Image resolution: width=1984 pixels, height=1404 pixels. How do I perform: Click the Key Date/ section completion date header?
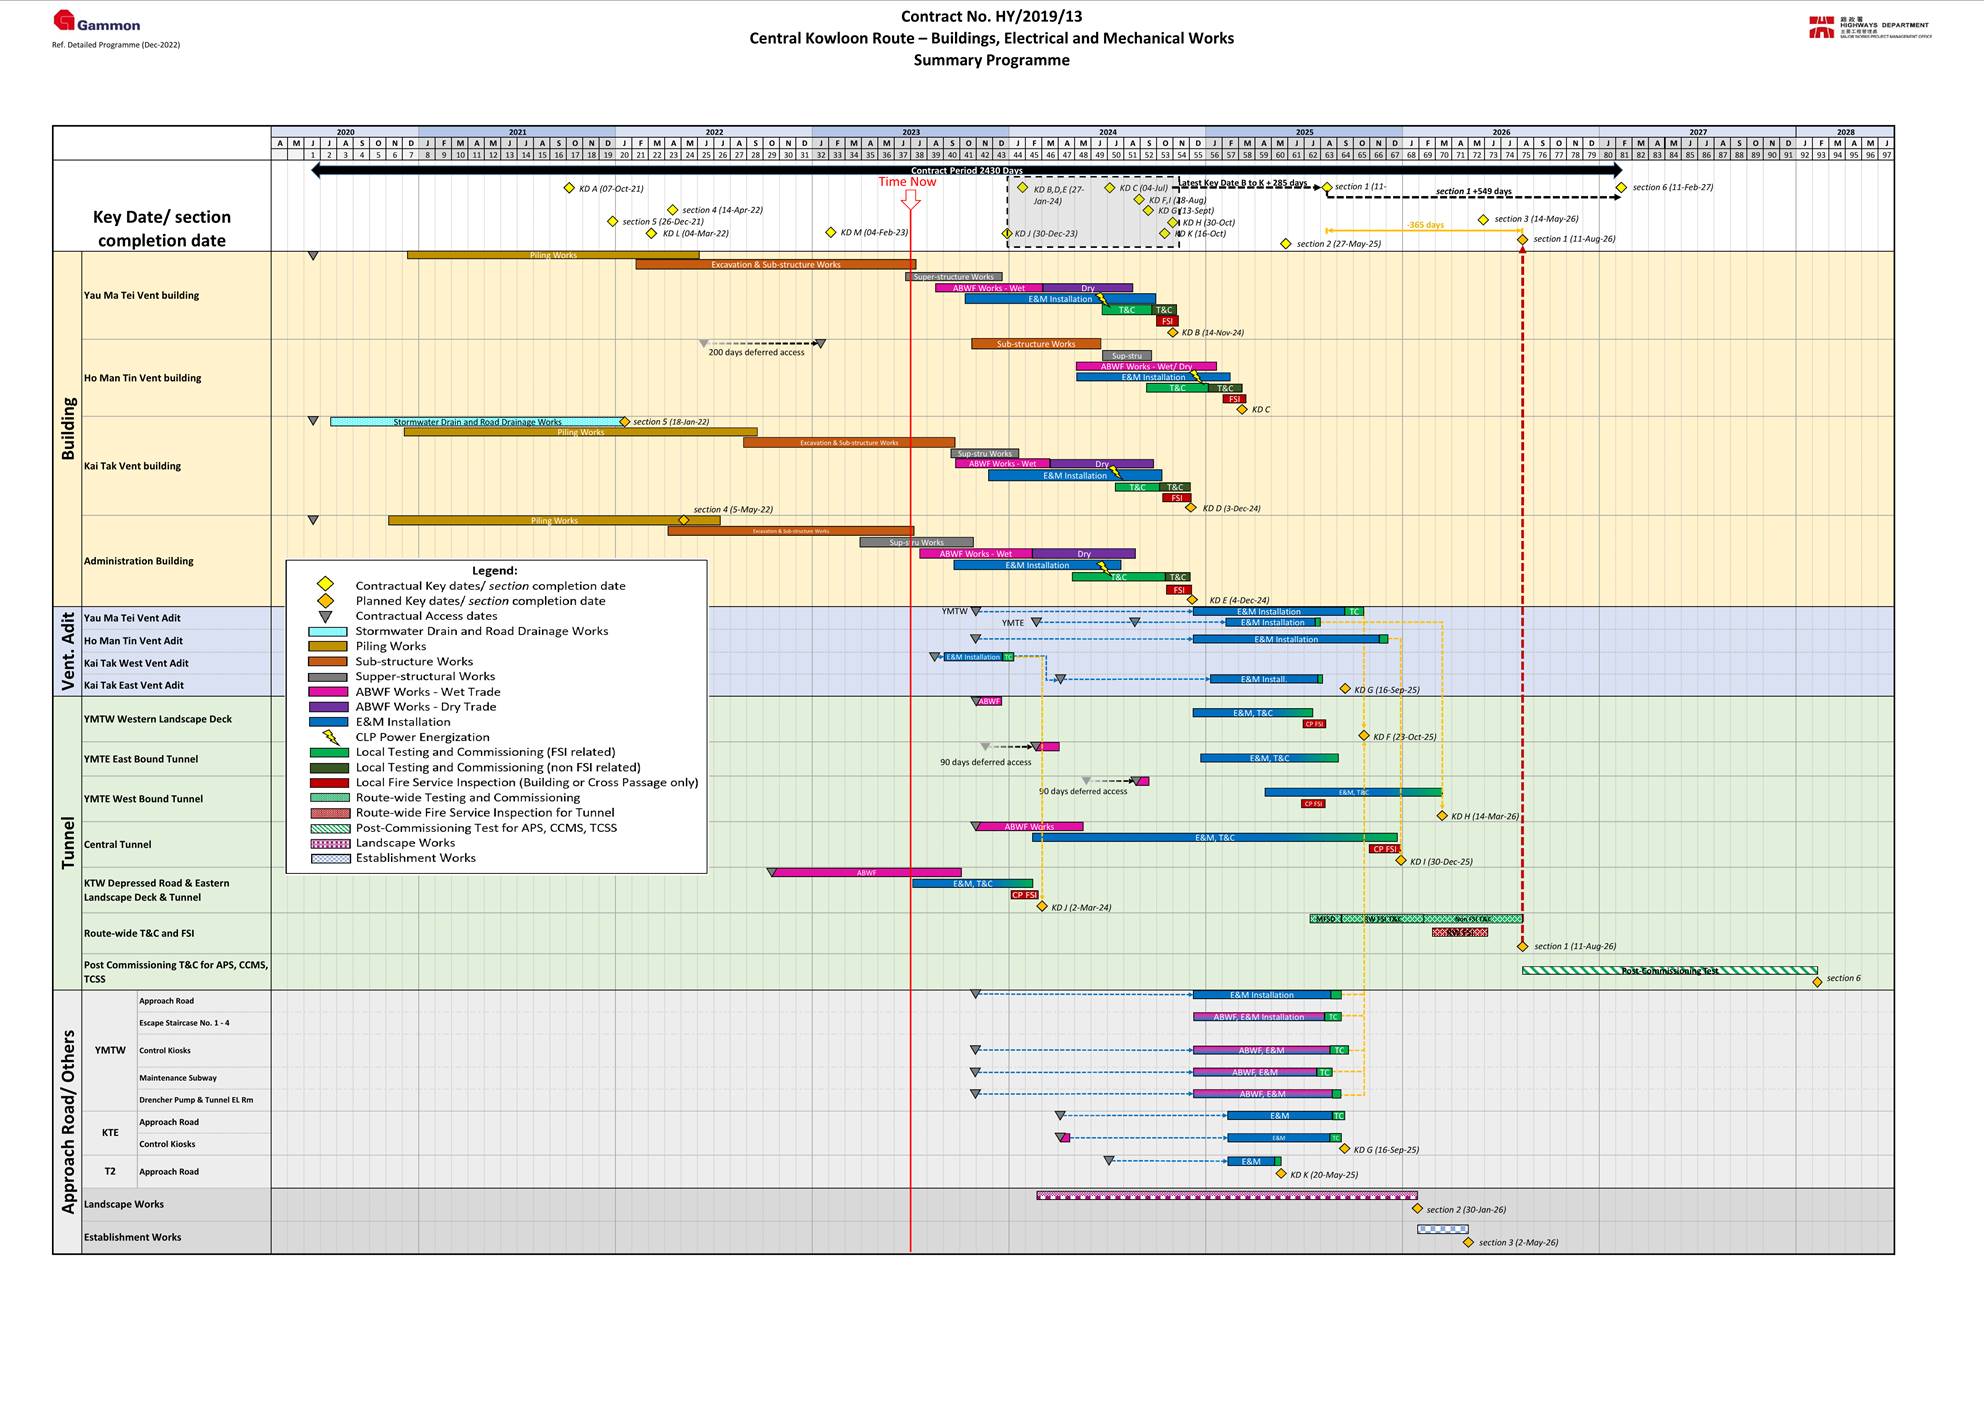[x=162, y=228]
